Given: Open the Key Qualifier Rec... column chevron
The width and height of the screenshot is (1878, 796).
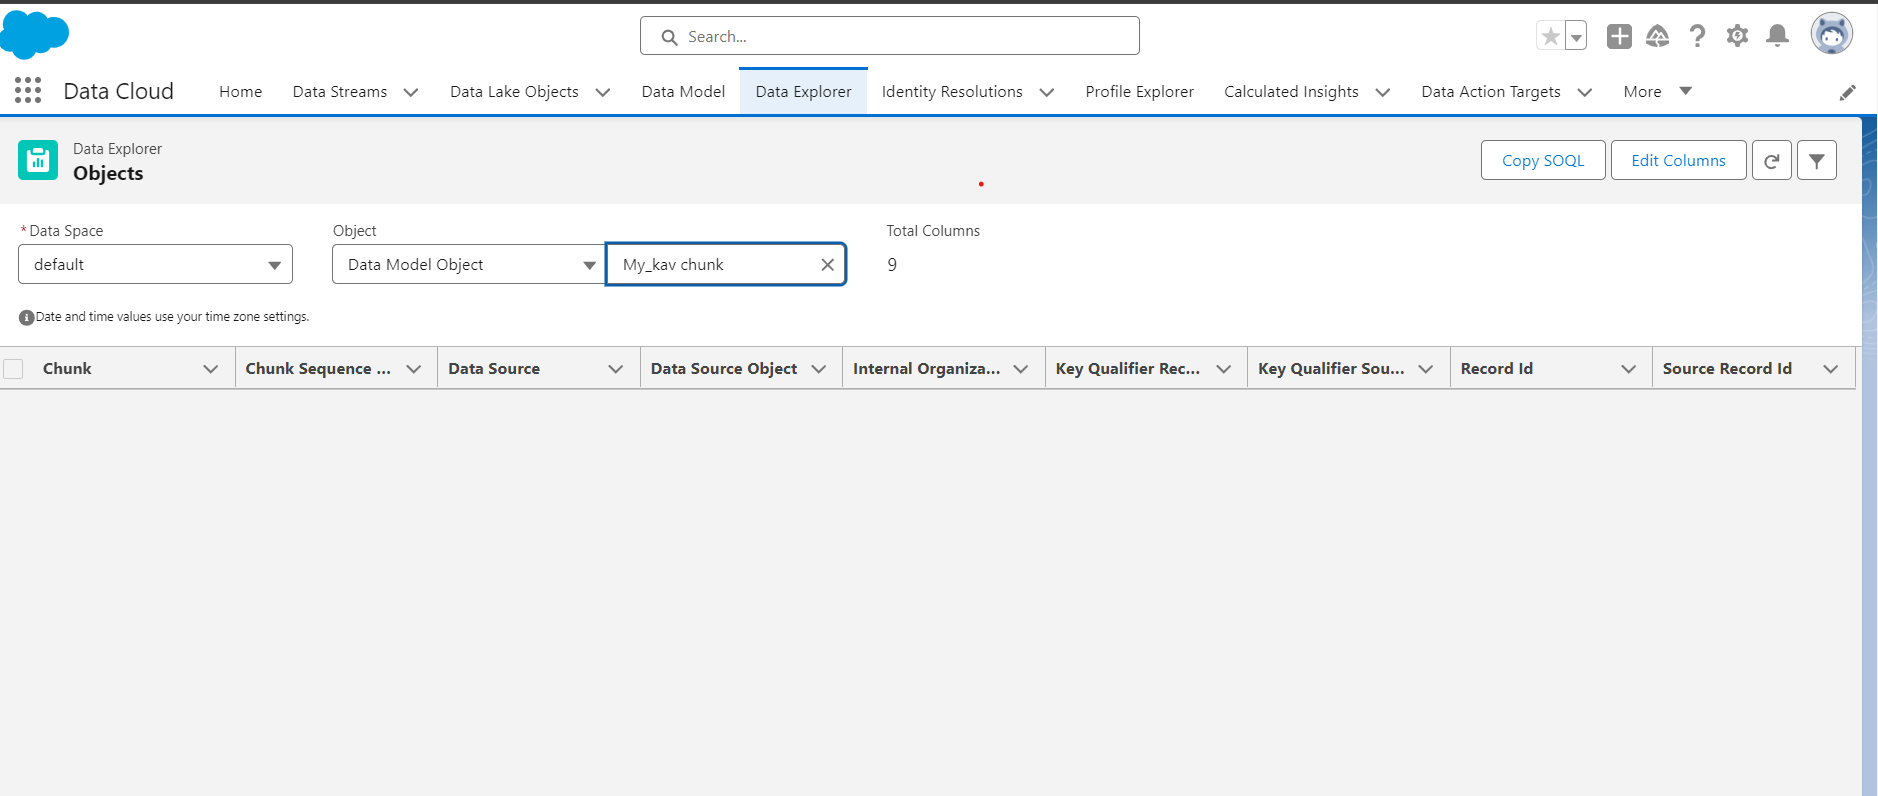Looking at the screenshot, I should tap(1224, 369).
